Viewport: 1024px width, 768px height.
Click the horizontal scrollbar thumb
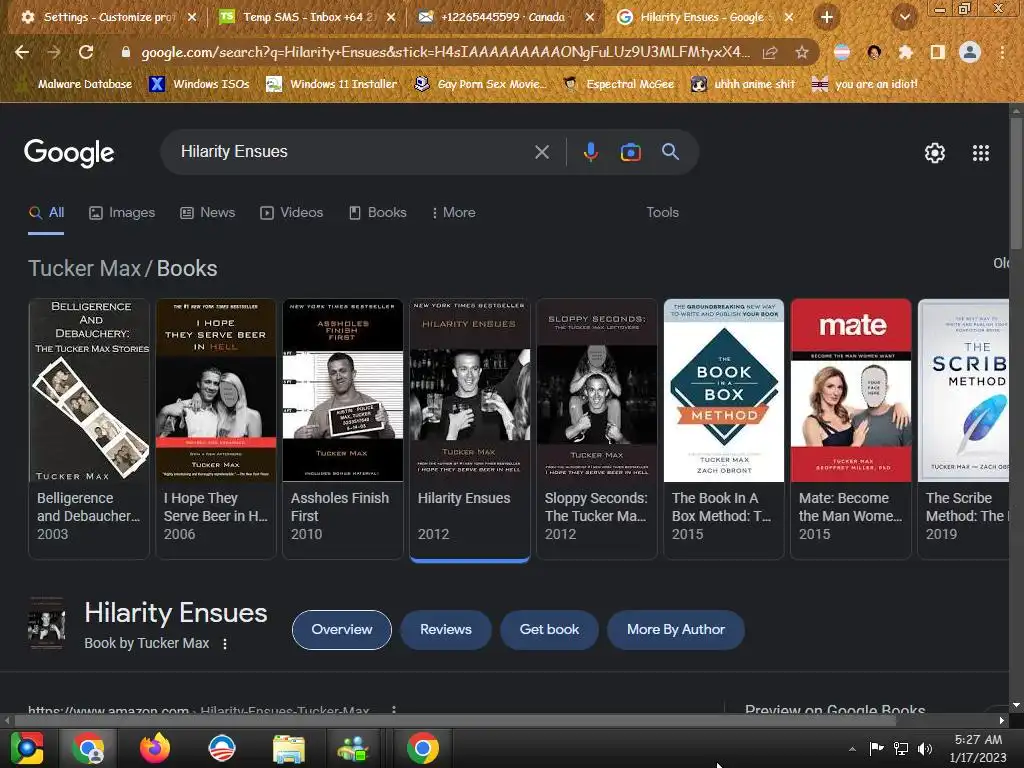click(x=455, y=720)
